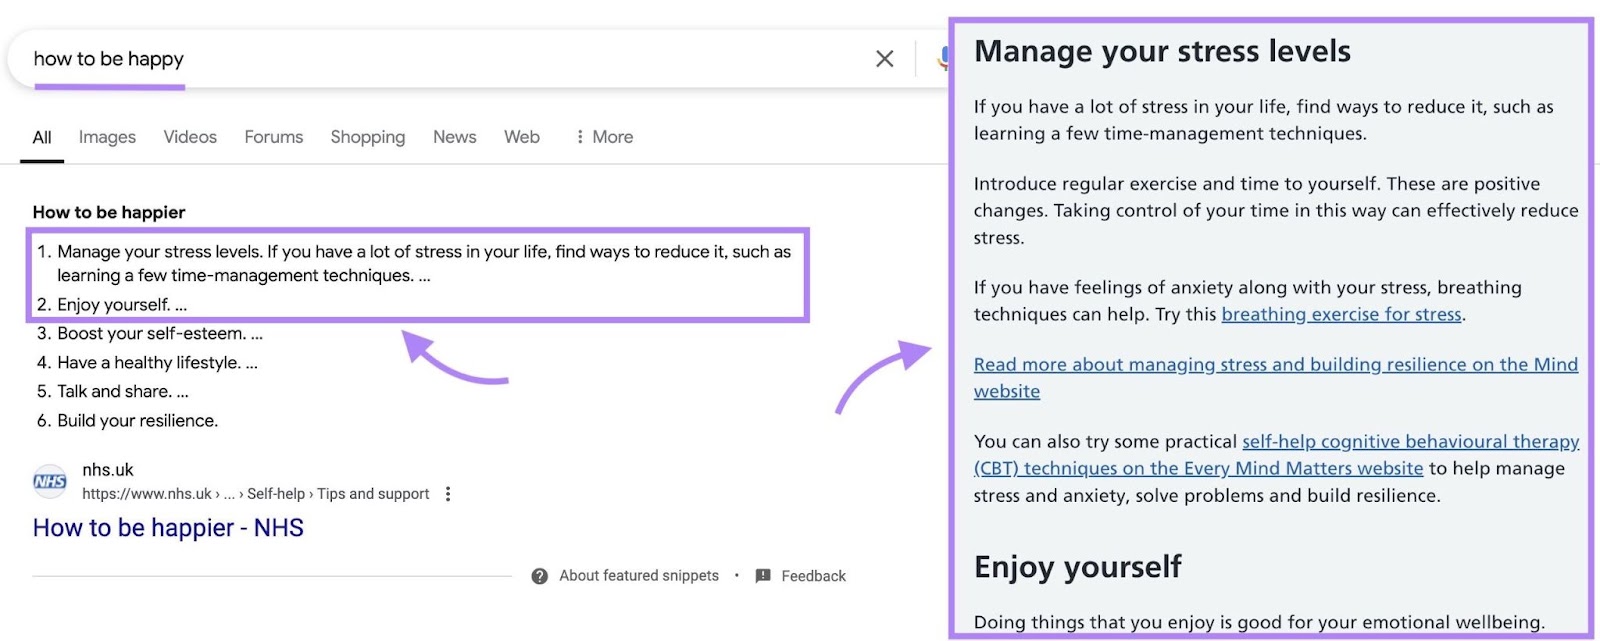Open the three-dot menu beside the nhs.uk URL

(448, 494)
